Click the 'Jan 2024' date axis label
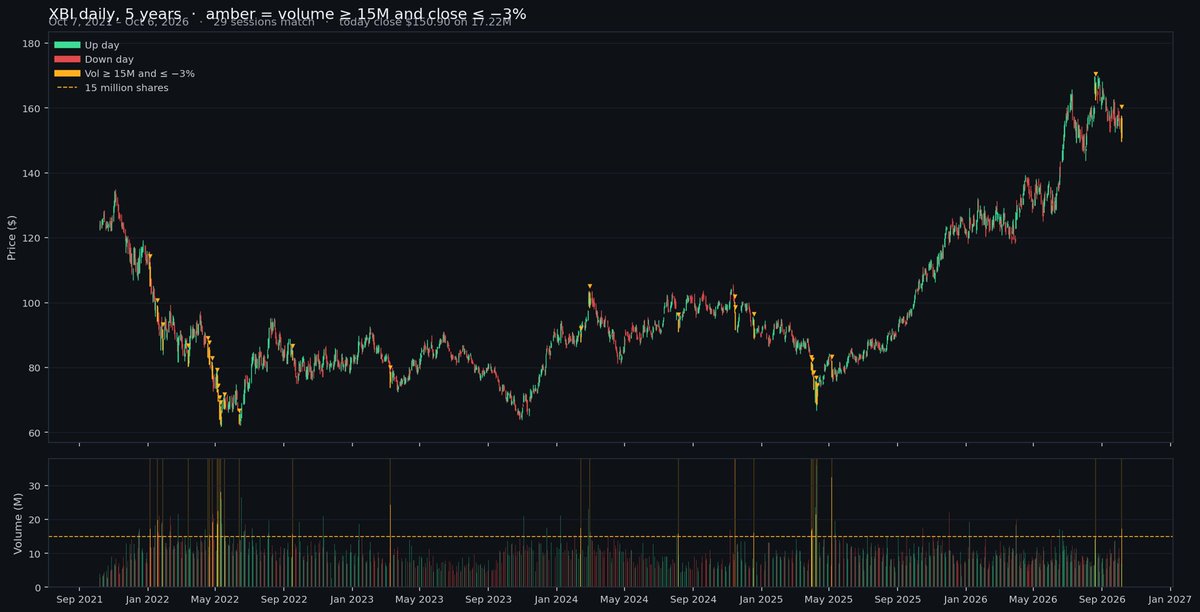The width and height of the screenshot is (1200, 612). click(555, 601)
